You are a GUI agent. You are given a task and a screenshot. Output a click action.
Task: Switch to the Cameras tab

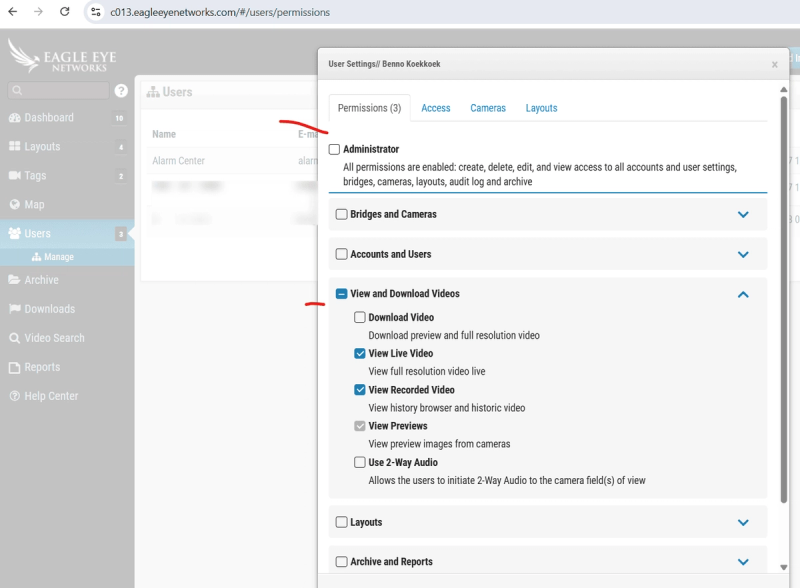(488, 108)
